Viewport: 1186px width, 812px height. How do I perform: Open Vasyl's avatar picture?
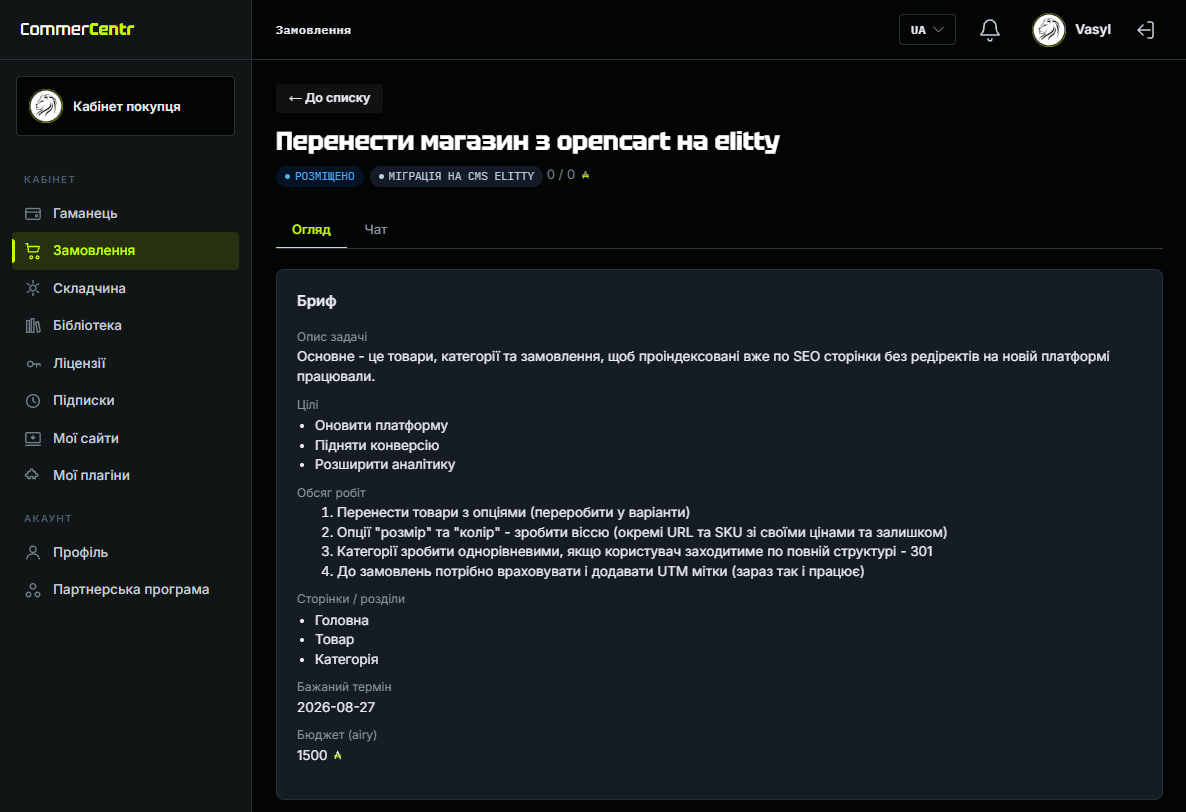tap(1048, 29)
